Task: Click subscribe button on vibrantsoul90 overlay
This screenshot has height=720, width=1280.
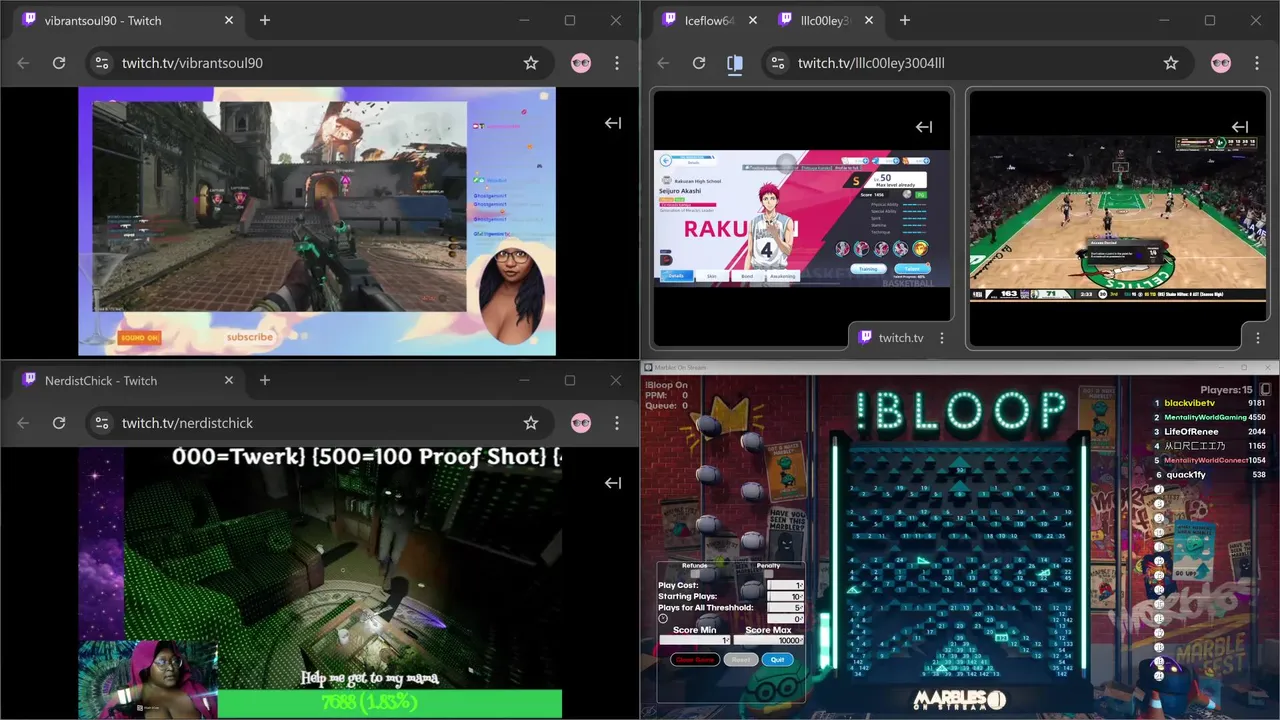Action: tap(250, 337)
